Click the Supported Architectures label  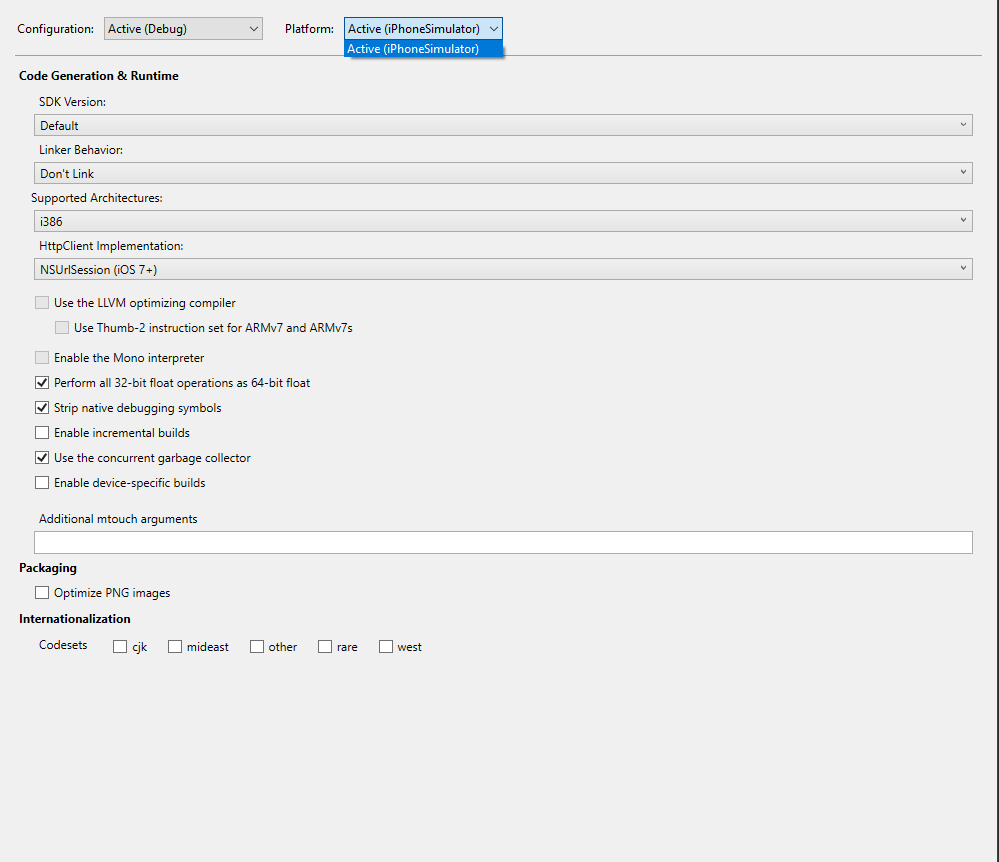(97, 198)
